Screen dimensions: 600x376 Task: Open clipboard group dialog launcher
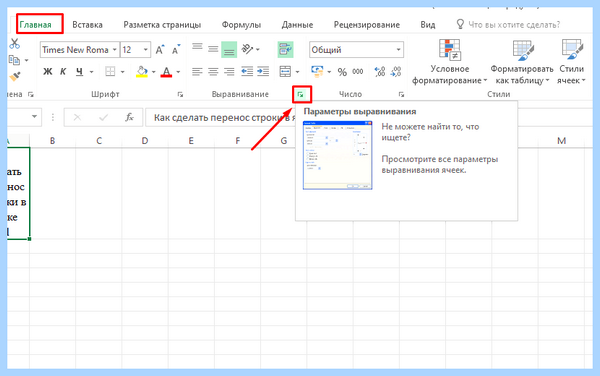point(31,94)
